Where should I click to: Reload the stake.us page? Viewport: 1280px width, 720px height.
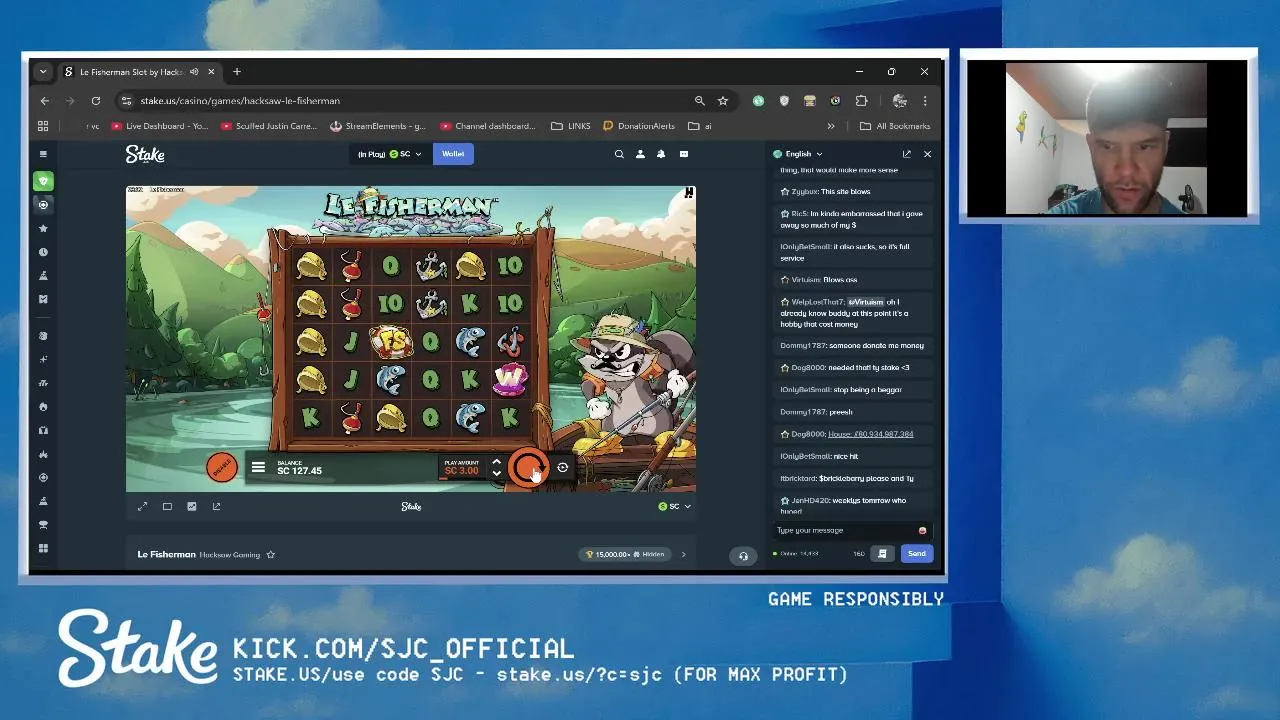96,101
